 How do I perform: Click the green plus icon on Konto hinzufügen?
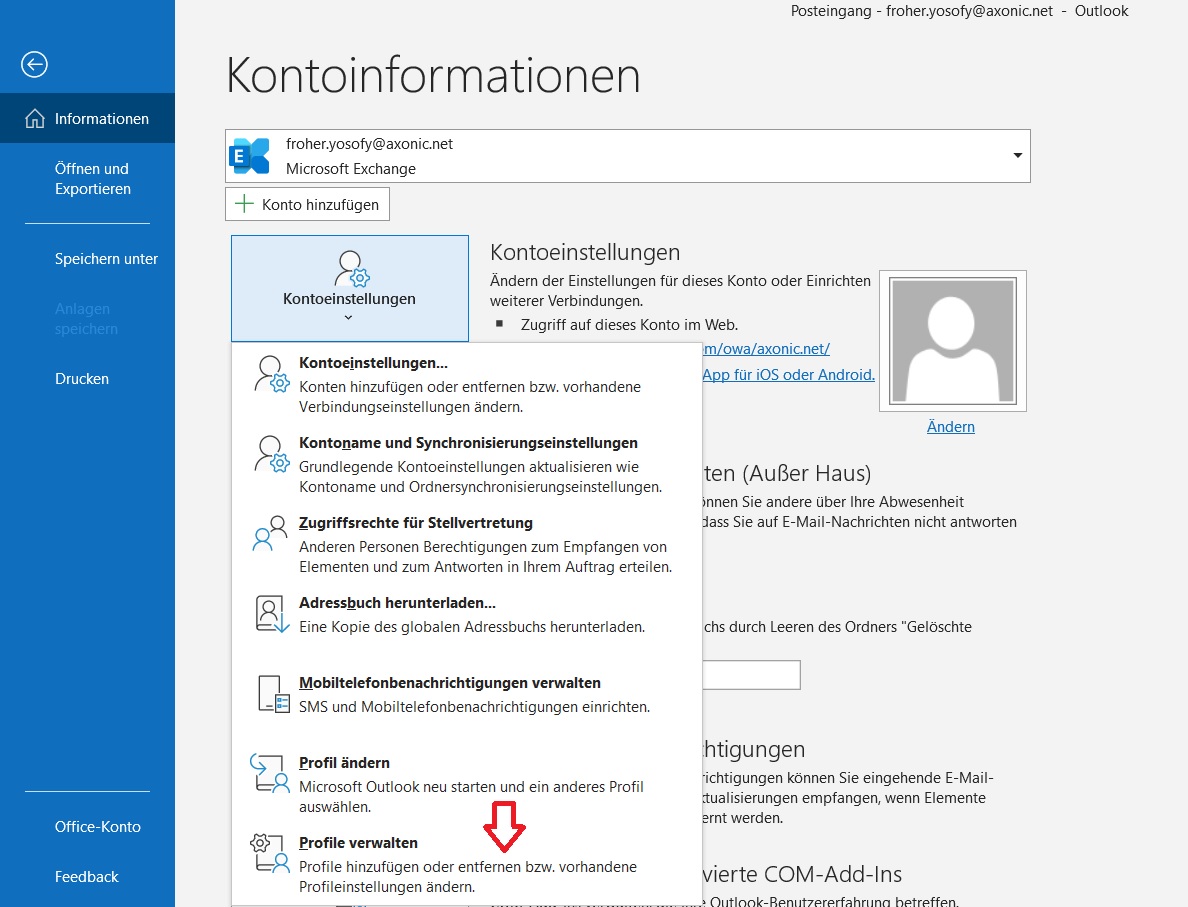pyautogui.click(x=244, y=204)
